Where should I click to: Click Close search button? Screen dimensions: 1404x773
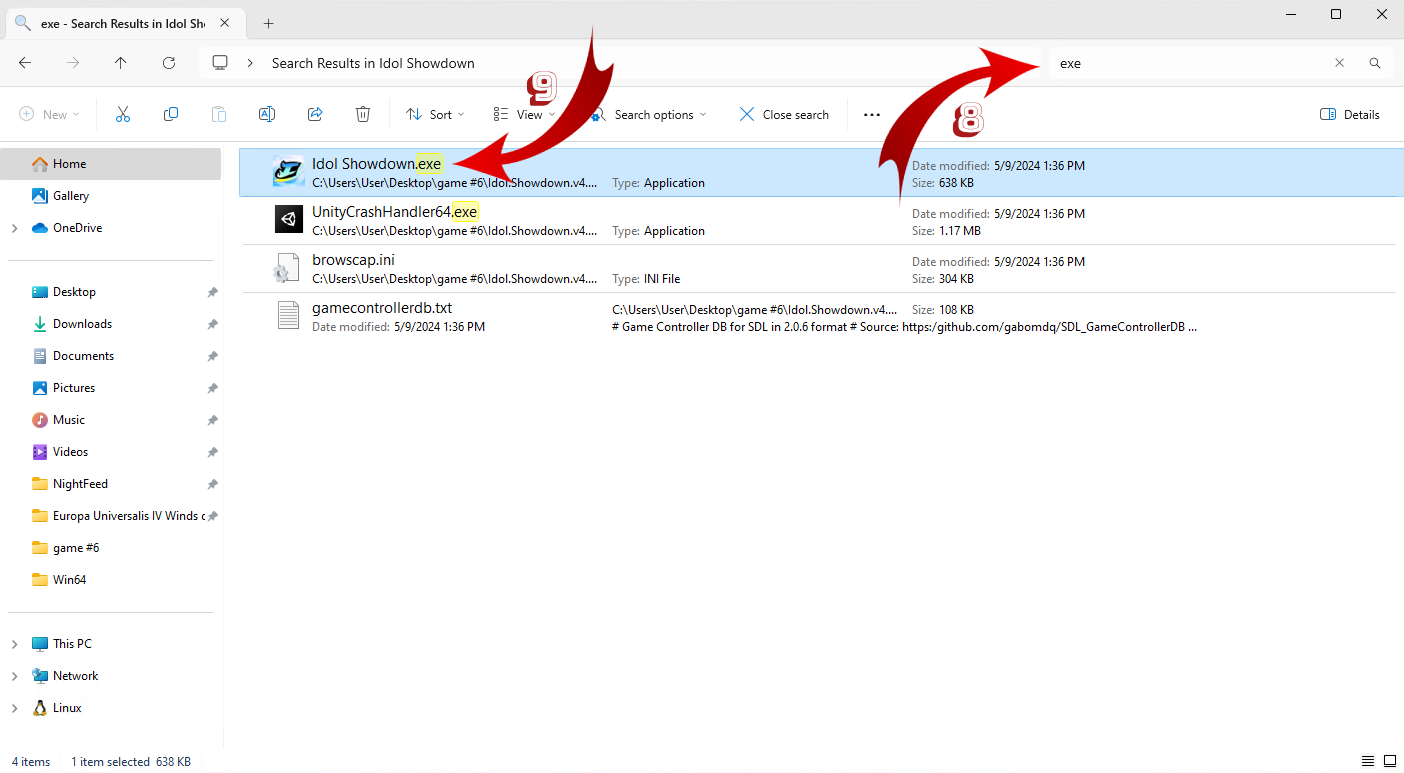click(784, 115)
